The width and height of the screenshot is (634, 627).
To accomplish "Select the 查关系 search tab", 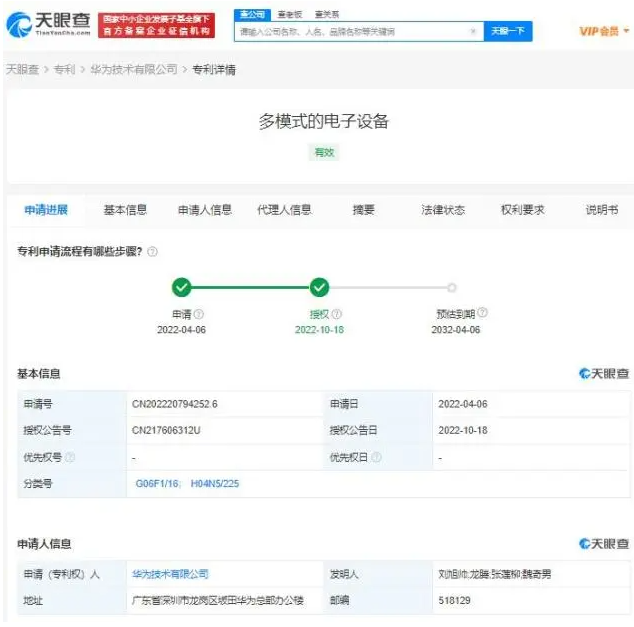I will pos(327,15).
